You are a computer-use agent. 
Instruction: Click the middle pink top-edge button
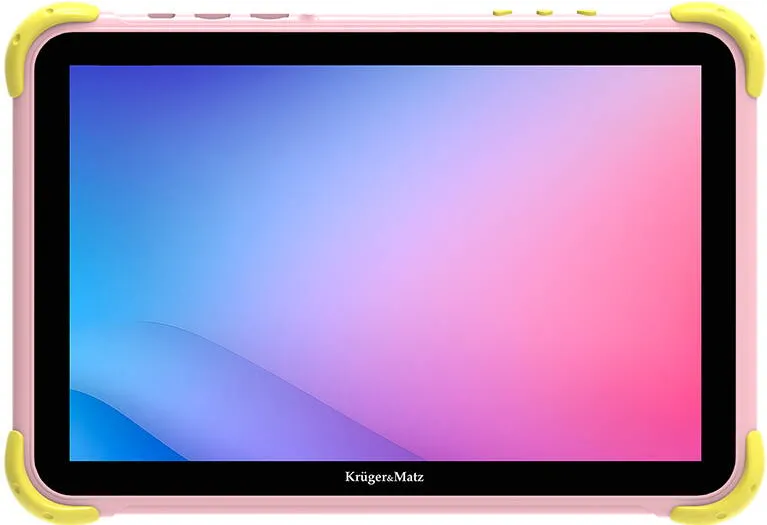click(x=213, y=16)
